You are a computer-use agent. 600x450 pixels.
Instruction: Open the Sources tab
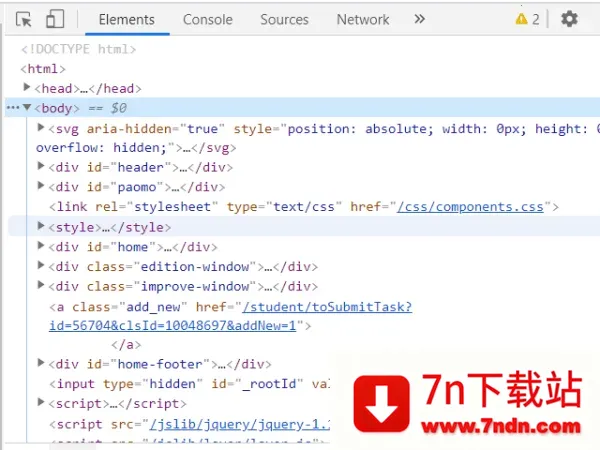(x=284, y=19)
